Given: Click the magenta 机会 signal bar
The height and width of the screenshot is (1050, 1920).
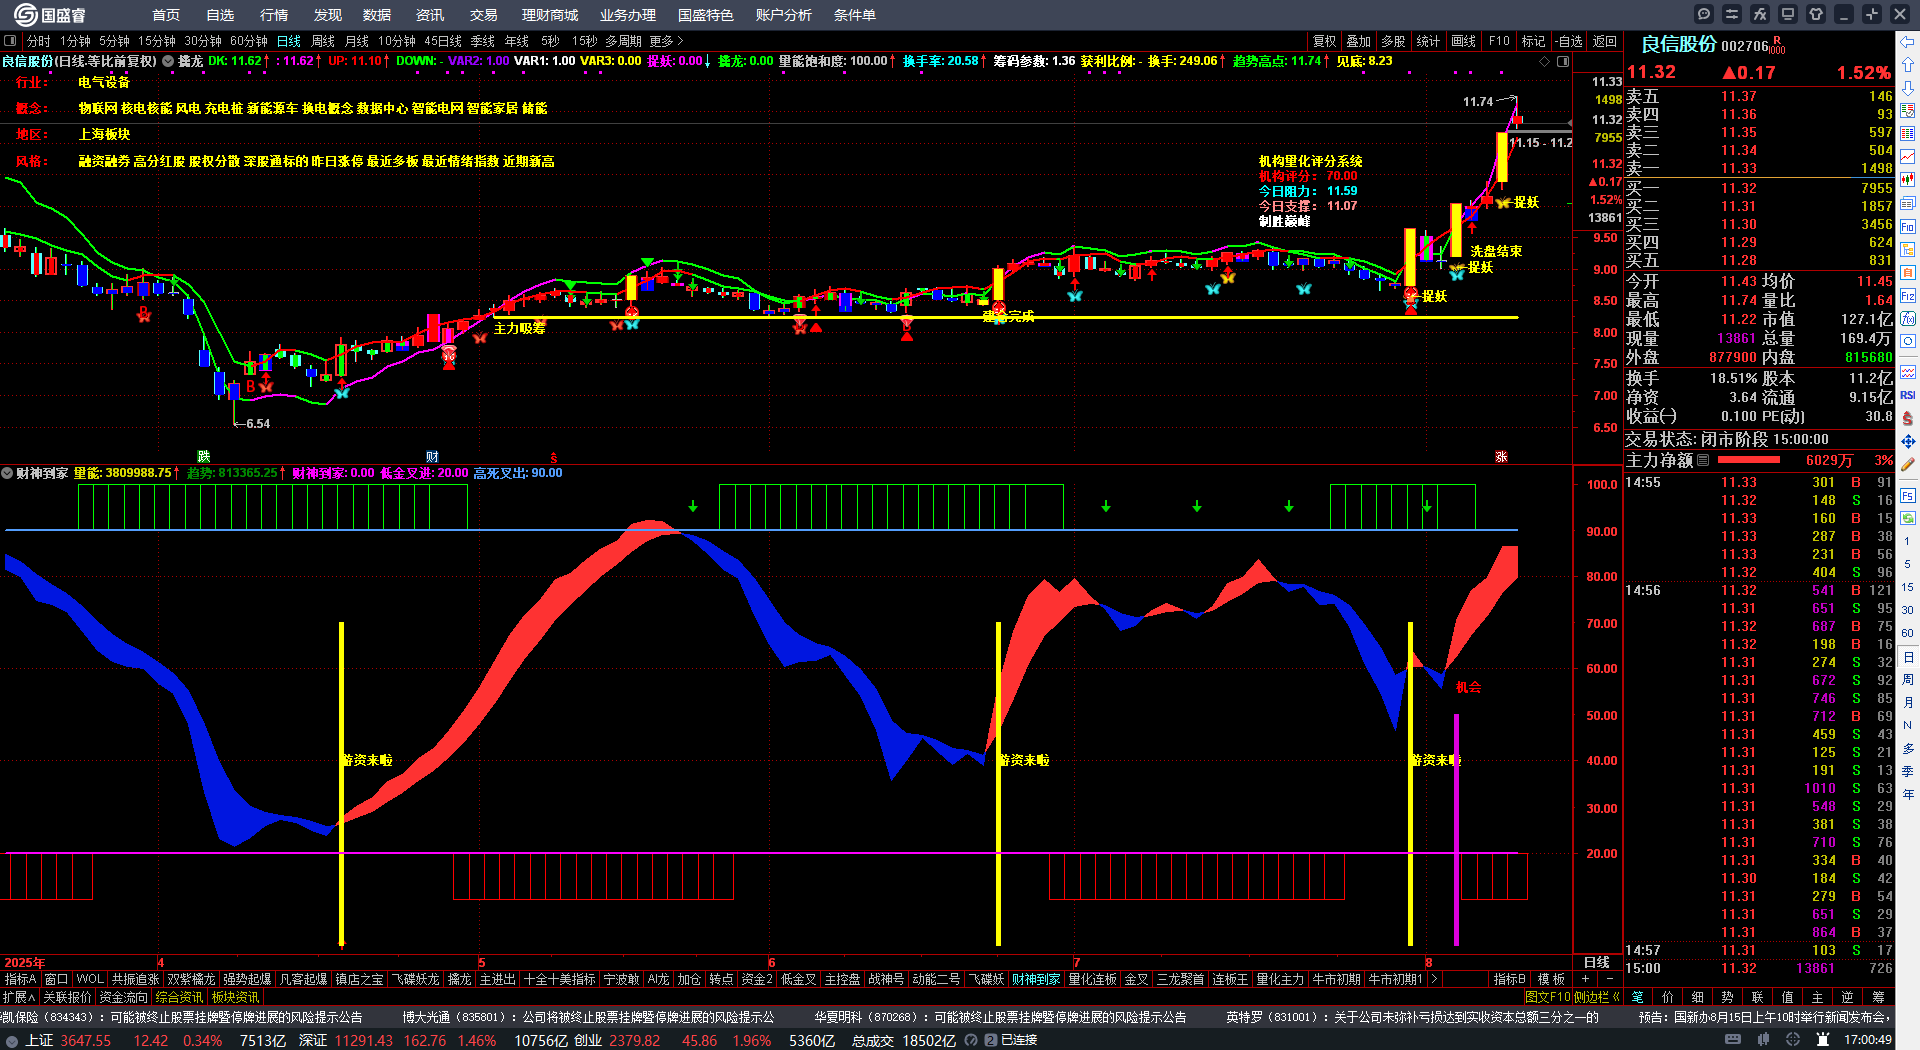Looking at the screenshot, I should point(1456,829).
